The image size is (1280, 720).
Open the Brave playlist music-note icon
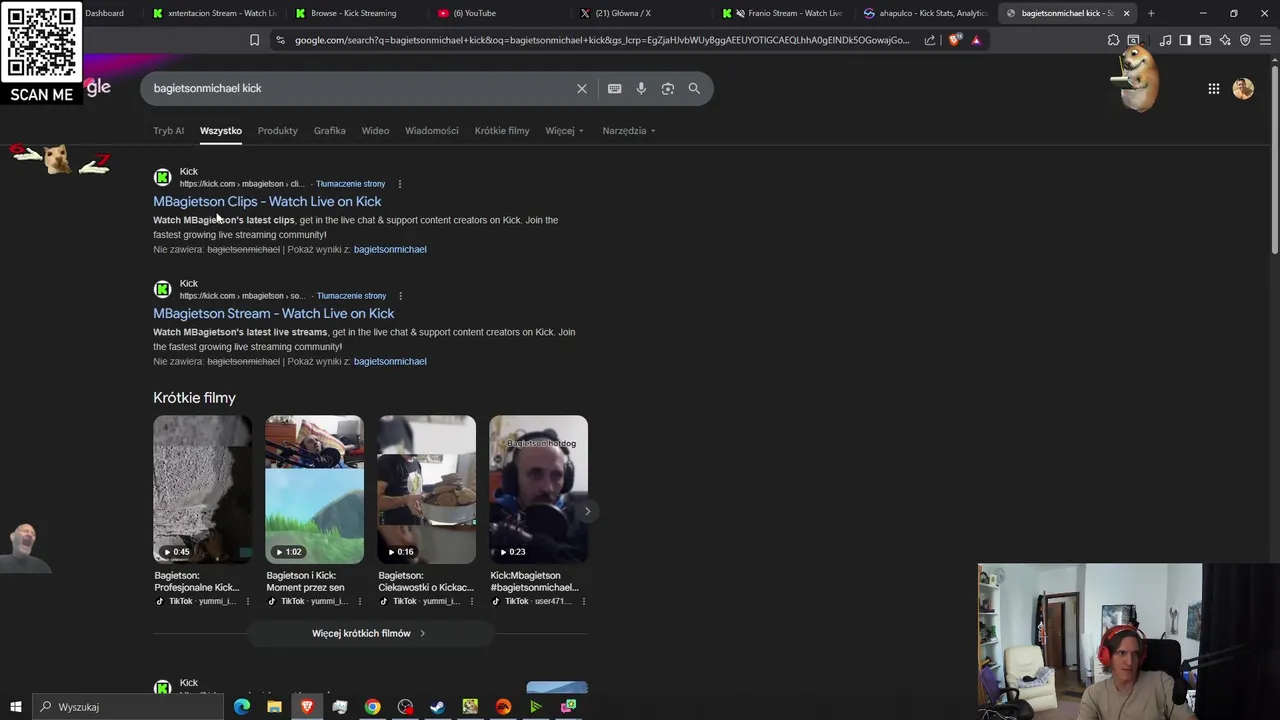click(x=1165, y=40)
